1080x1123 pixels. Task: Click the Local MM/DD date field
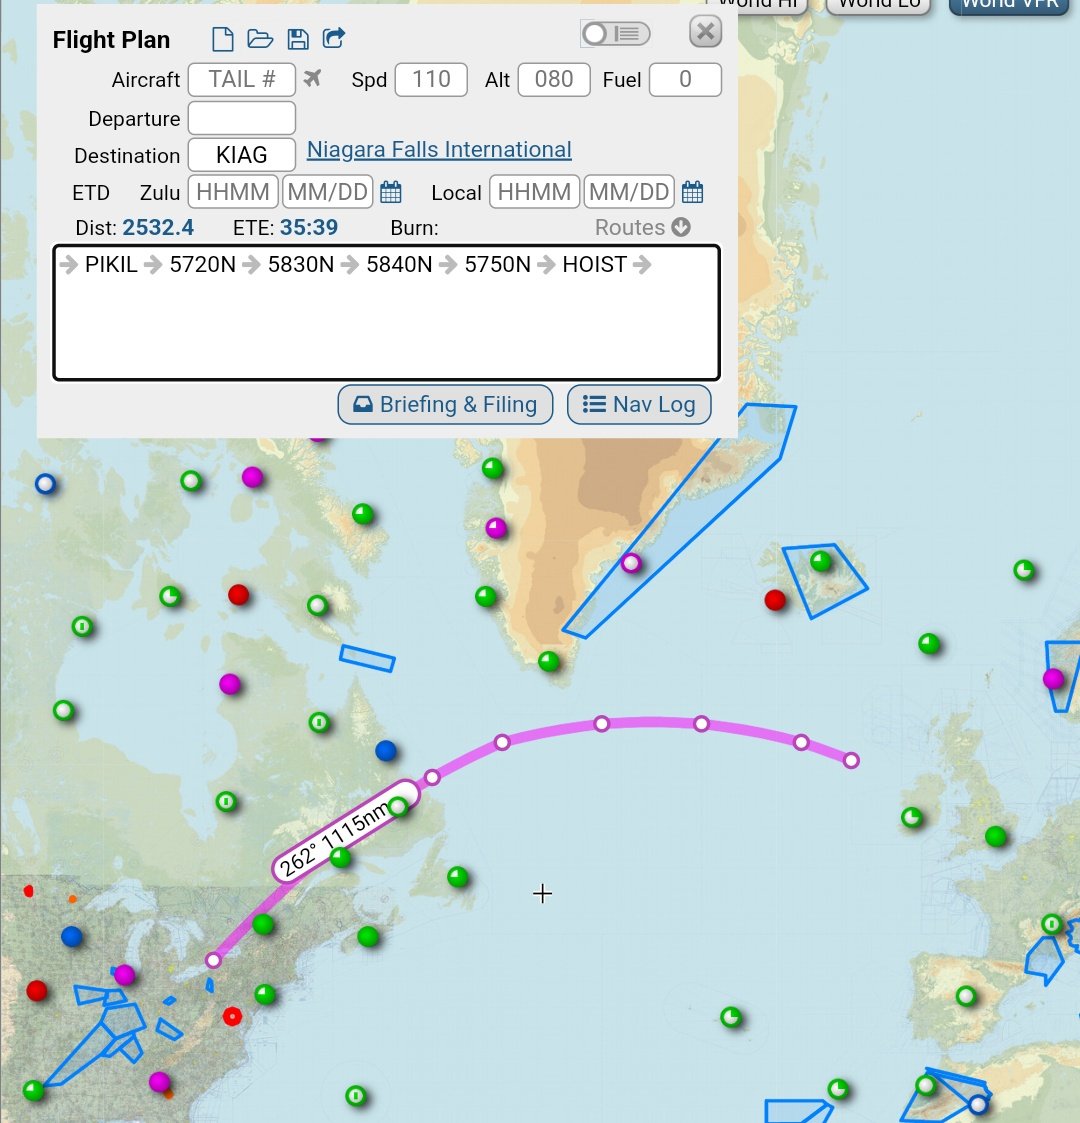[x=629, y=192]
